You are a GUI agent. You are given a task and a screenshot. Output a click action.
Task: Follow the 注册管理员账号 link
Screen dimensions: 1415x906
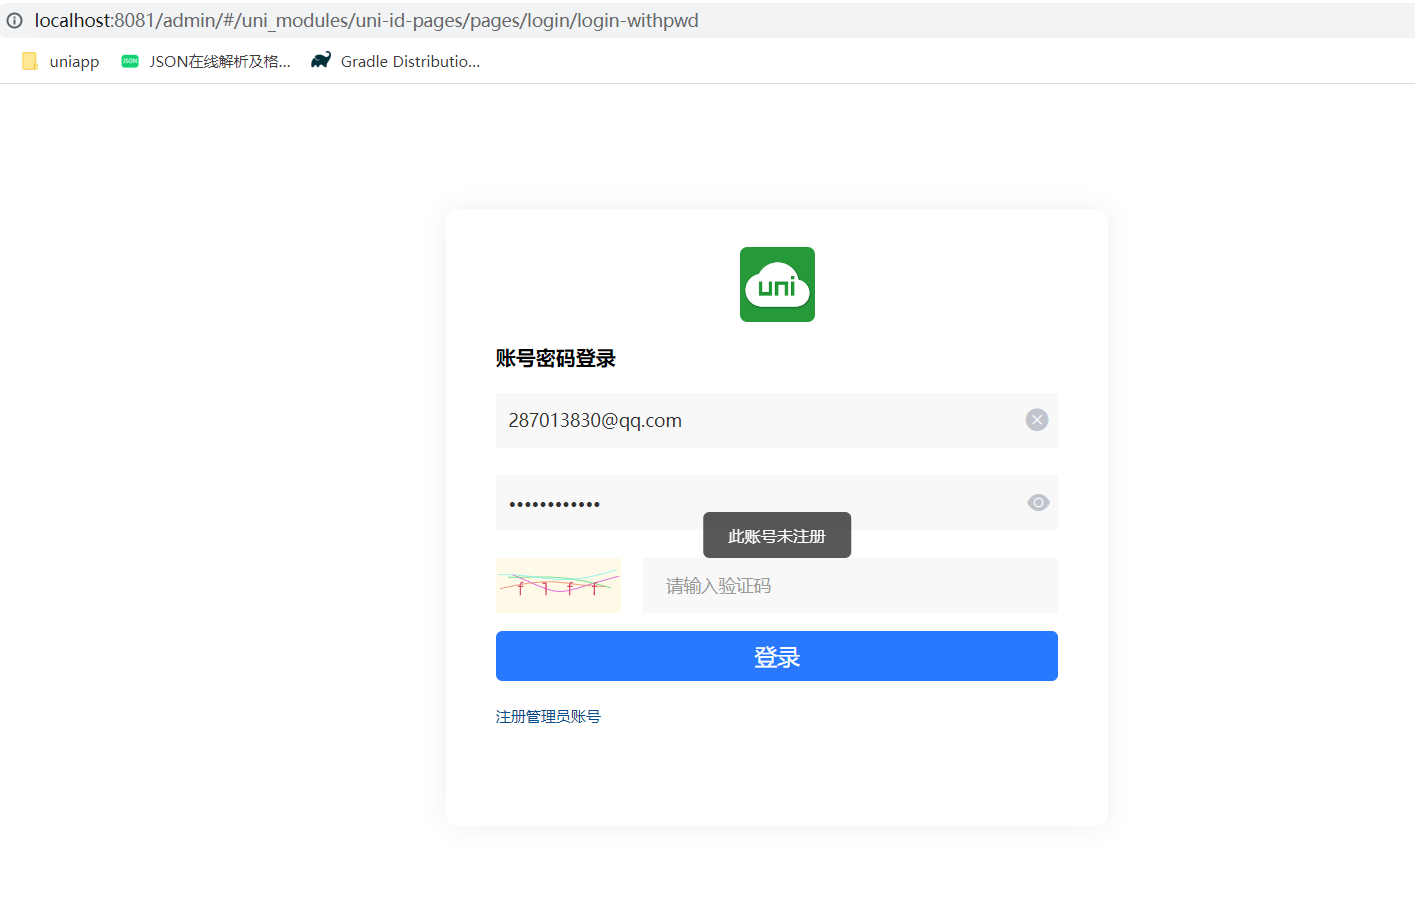[548, 717]
